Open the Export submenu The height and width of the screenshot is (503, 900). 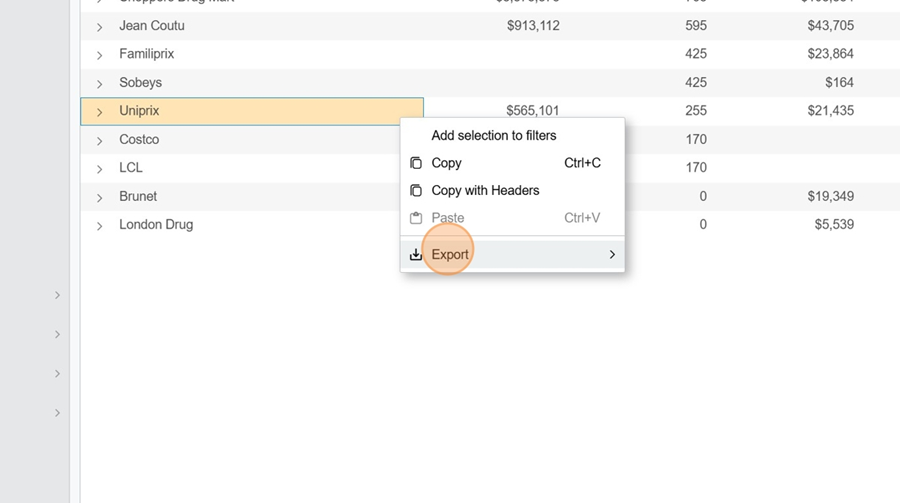pyautogui.click(x=512, y=254)
